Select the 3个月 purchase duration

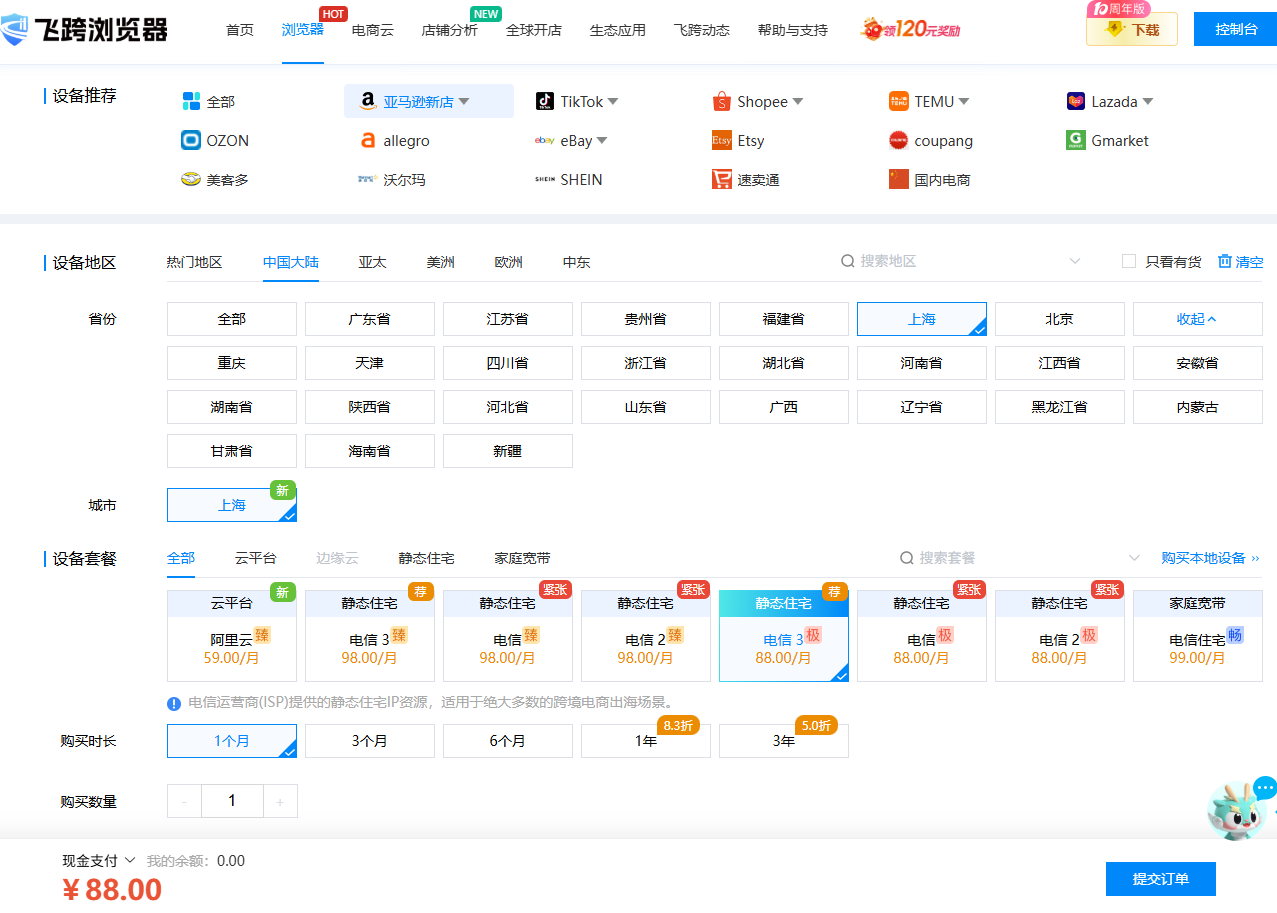click(x=369, y=741)
